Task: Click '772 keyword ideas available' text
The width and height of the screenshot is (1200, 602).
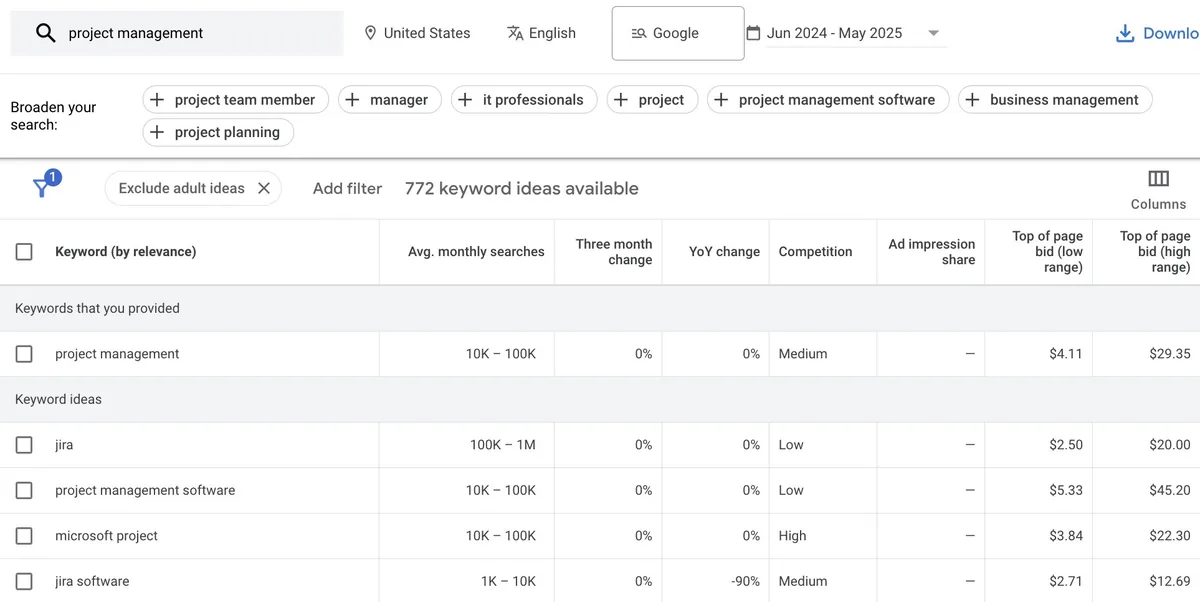Action: coord(521,188)
